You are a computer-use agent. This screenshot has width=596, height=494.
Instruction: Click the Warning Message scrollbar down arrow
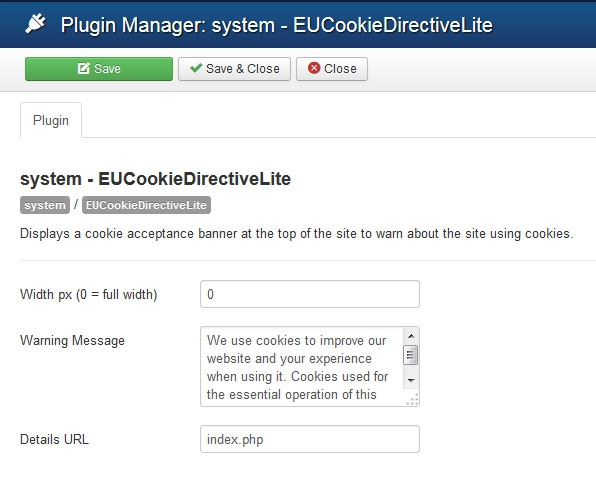click(411, 380)
